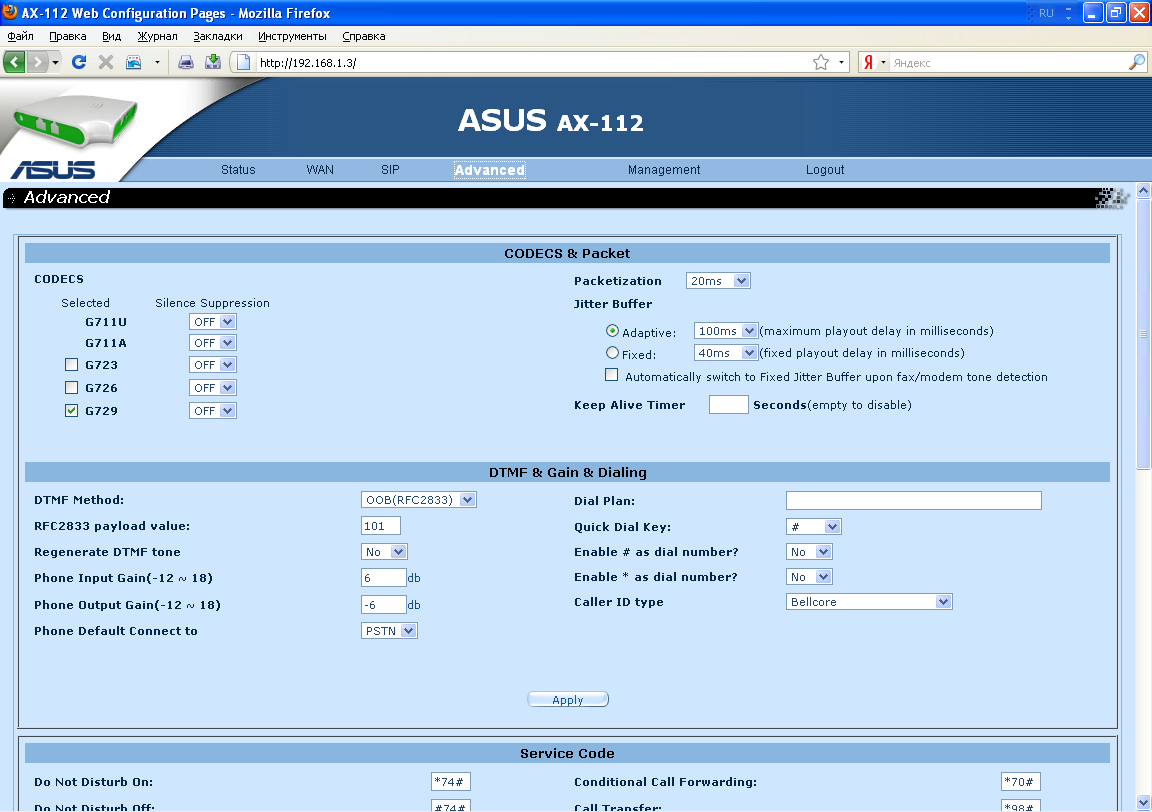Open the Правка menu
This screenshot has height=812, width=1152.
click(x=68, y=36)
